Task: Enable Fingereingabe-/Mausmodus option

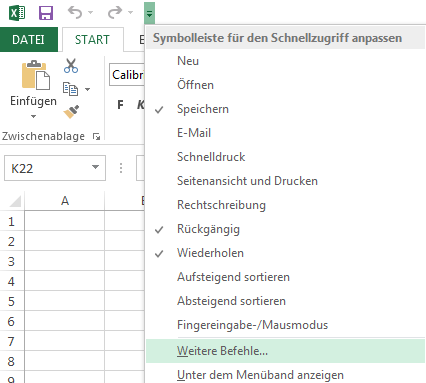Action: click(286, 325)
